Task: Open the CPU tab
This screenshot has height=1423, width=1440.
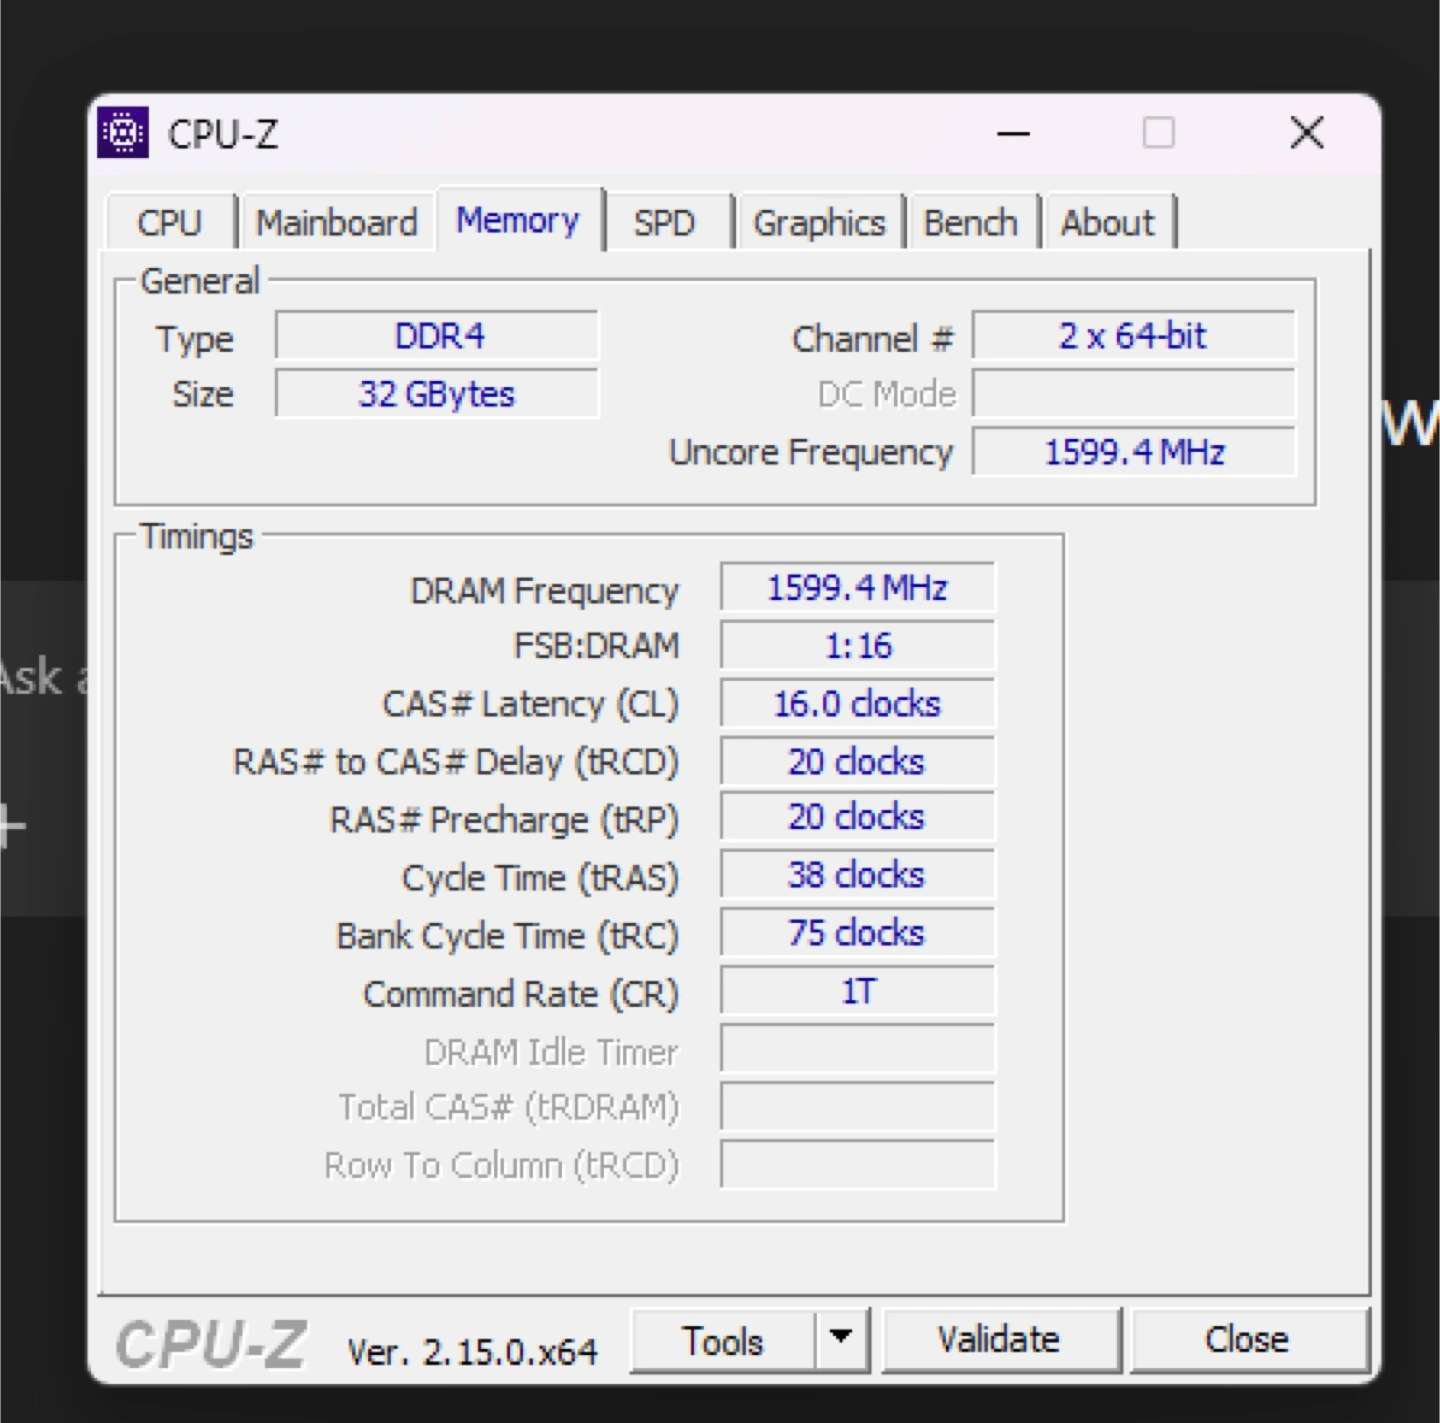Action: click(x=170, y=222)
